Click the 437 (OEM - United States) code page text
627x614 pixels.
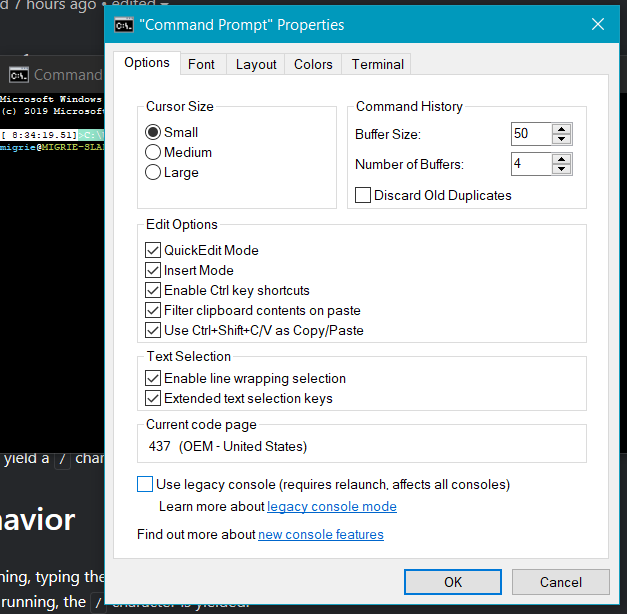(x=228, y=446)
